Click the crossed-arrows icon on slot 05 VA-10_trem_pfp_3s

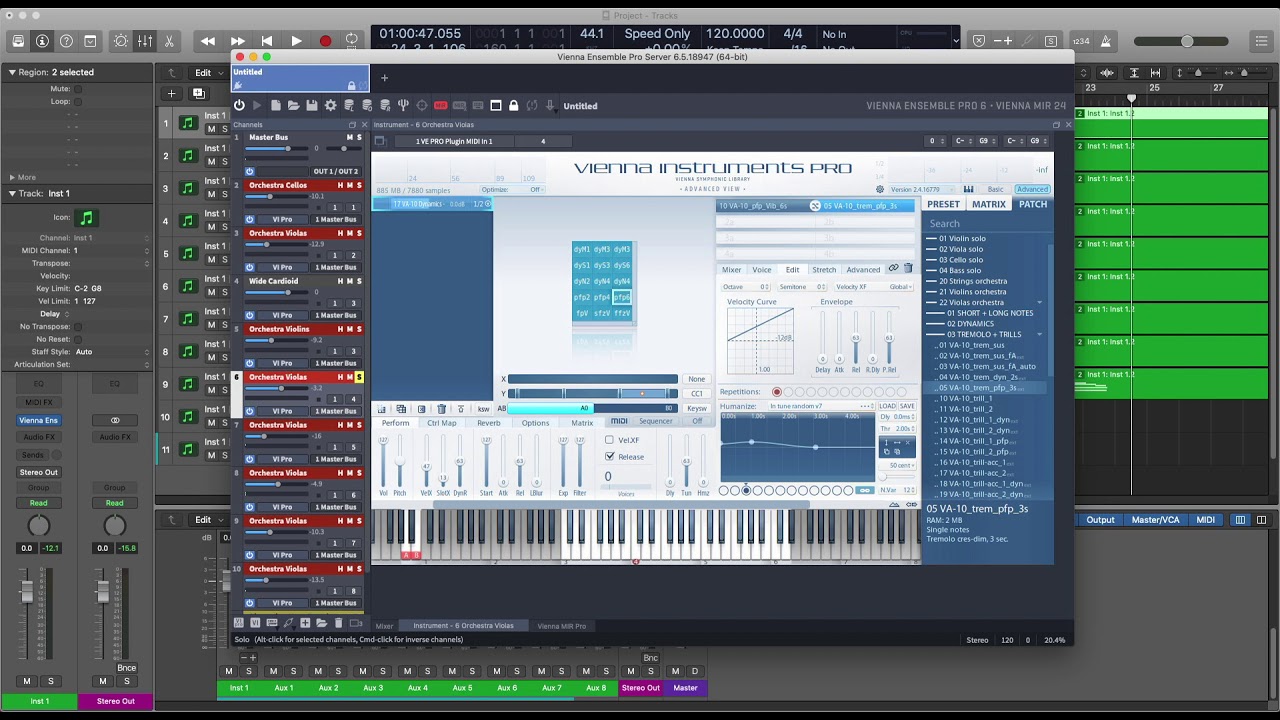point(815,205)
